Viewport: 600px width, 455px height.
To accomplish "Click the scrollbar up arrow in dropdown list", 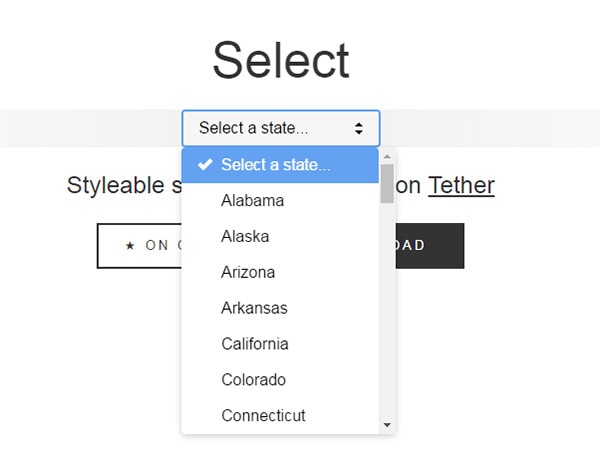I will (387, 157).
